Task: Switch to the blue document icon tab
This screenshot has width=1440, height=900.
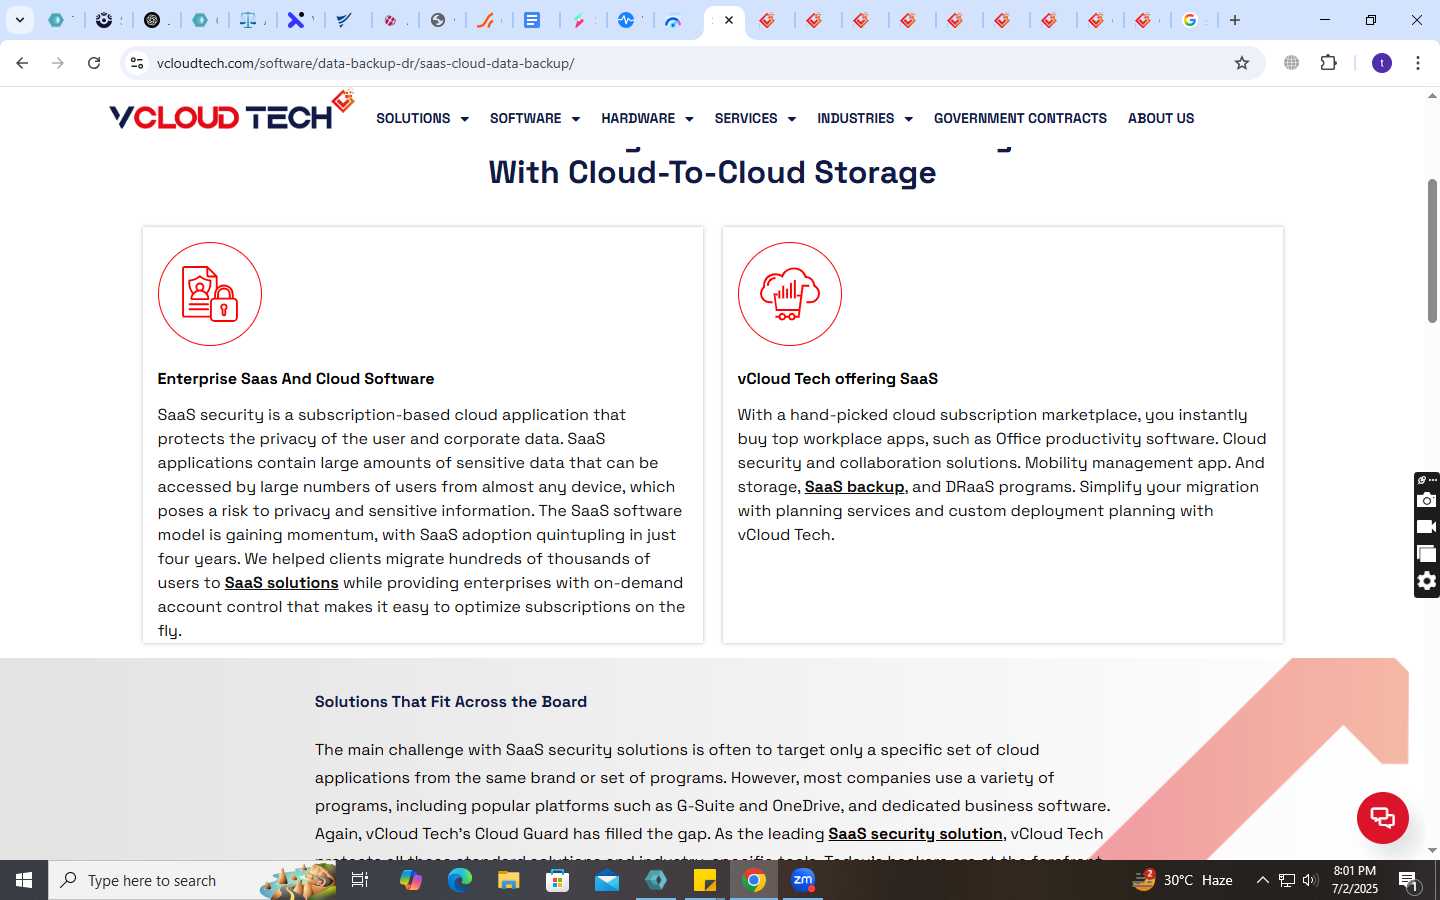Action: pyautogui.click(x=533, y=20)
